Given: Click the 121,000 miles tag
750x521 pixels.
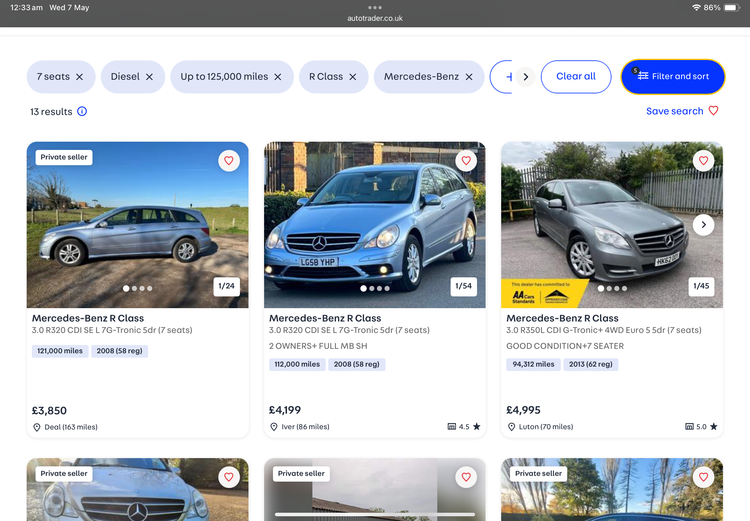Looking at the screenshot, I should [60, 351].
